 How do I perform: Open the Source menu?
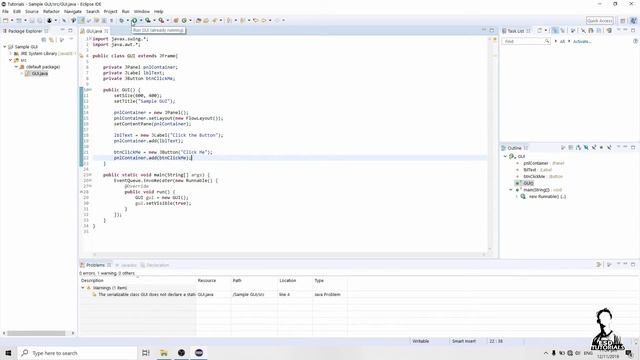click(x=32, y=11)
